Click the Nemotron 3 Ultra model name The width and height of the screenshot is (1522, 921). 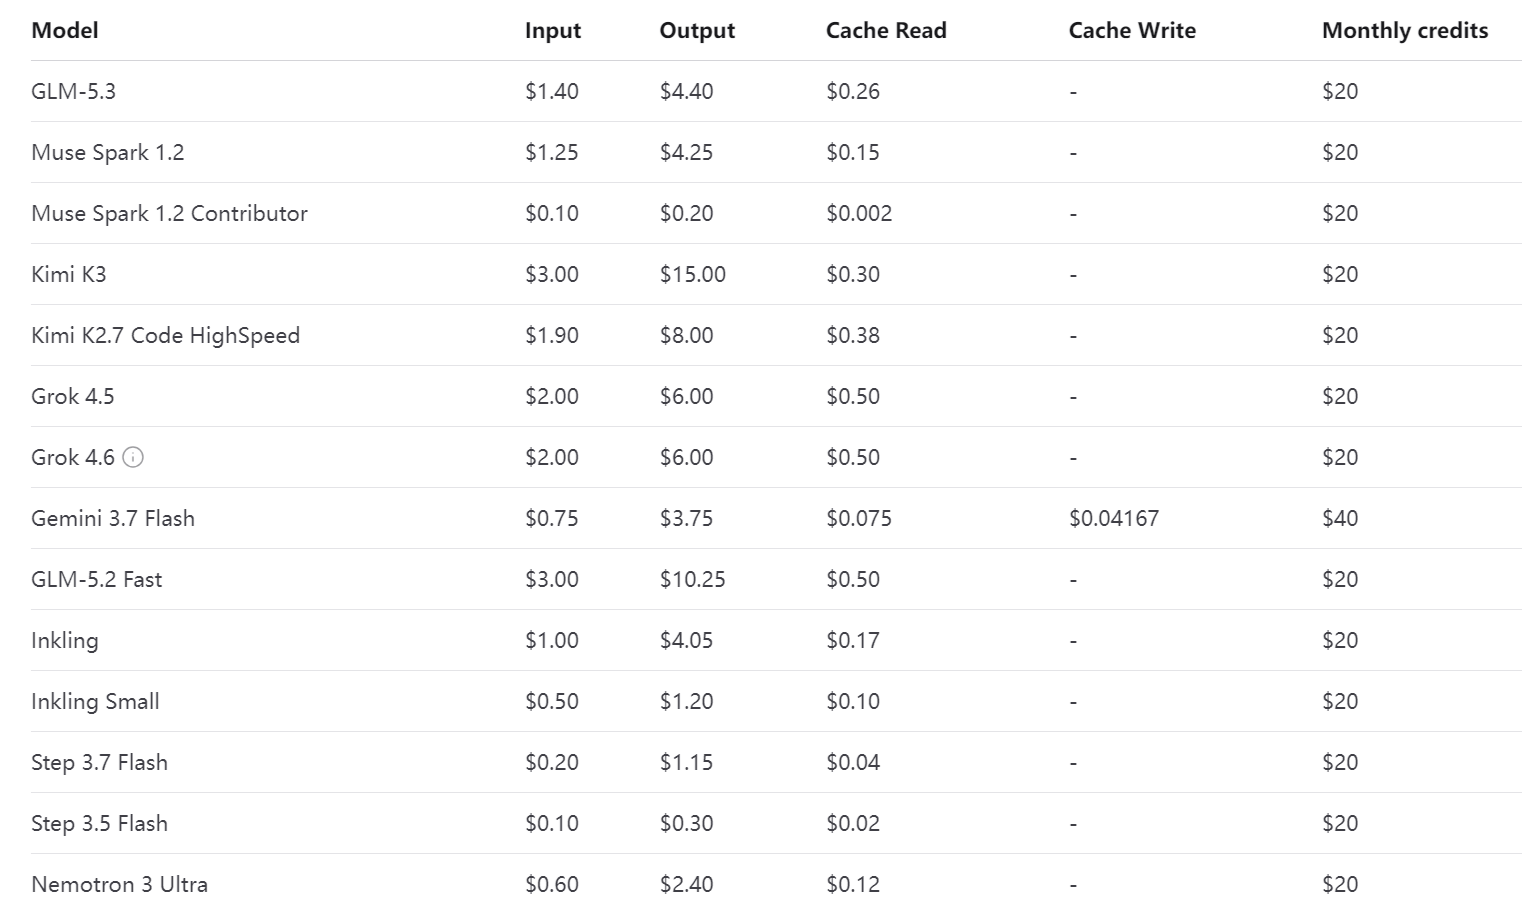pyautogui.click(x=120, y=884)
